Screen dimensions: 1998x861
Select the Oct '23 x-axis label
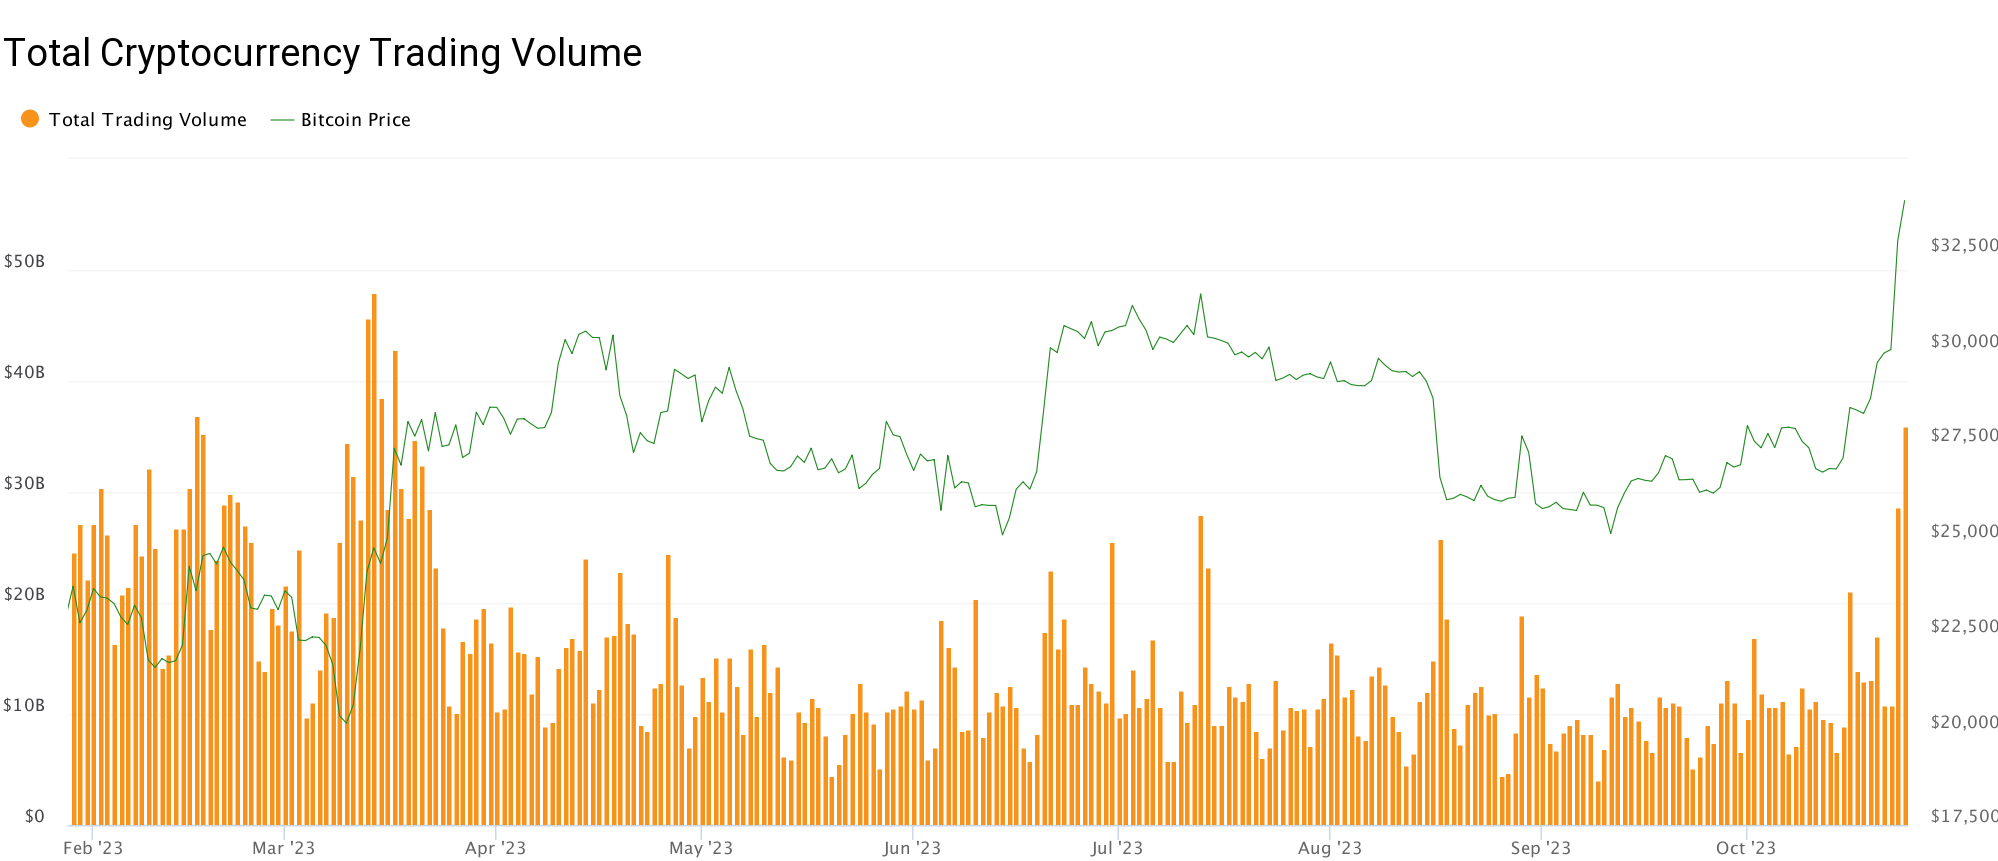click(x=1745, y=848)
